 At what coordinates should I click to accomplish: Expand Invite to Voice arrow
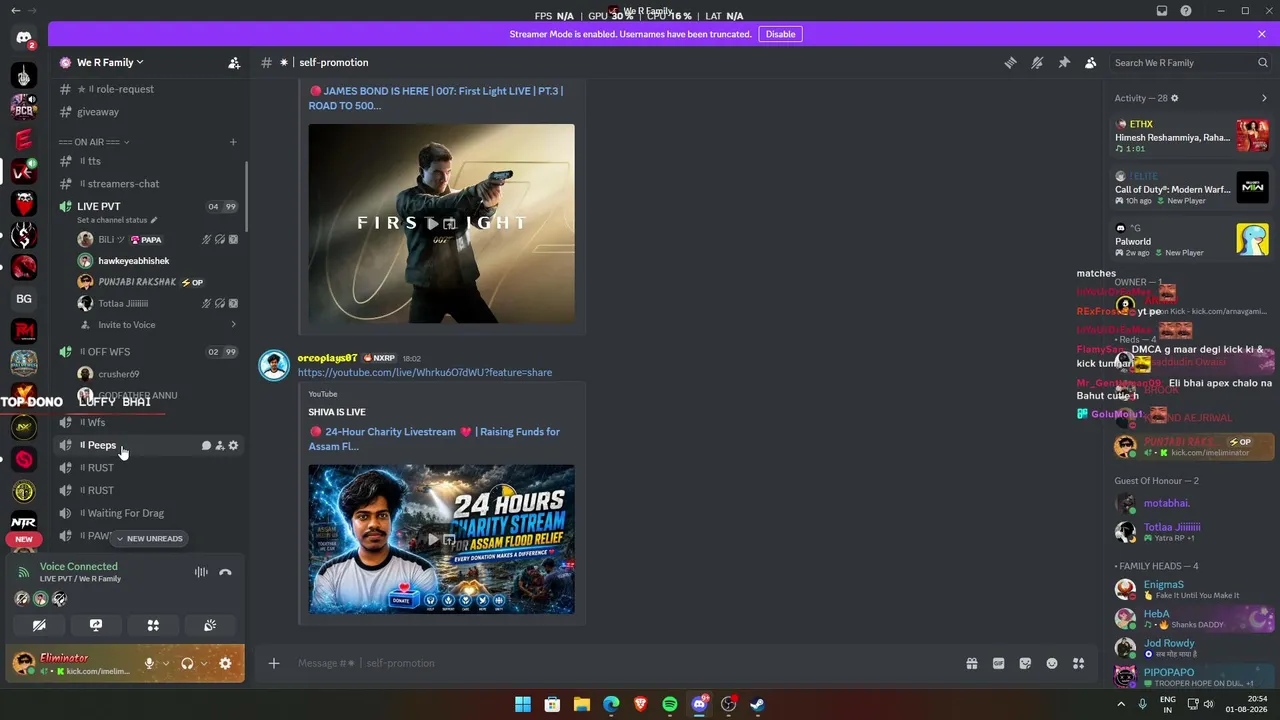click(233, 325)
